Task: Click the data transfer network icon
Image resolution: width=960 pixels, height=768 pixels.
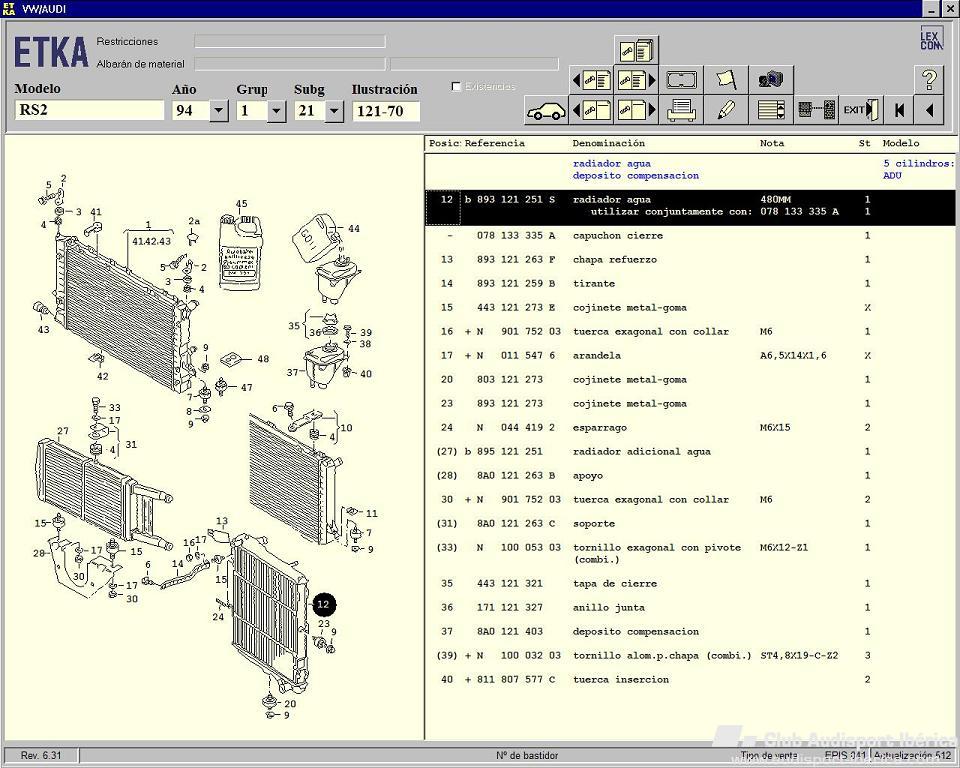Action: click(816, 110)
